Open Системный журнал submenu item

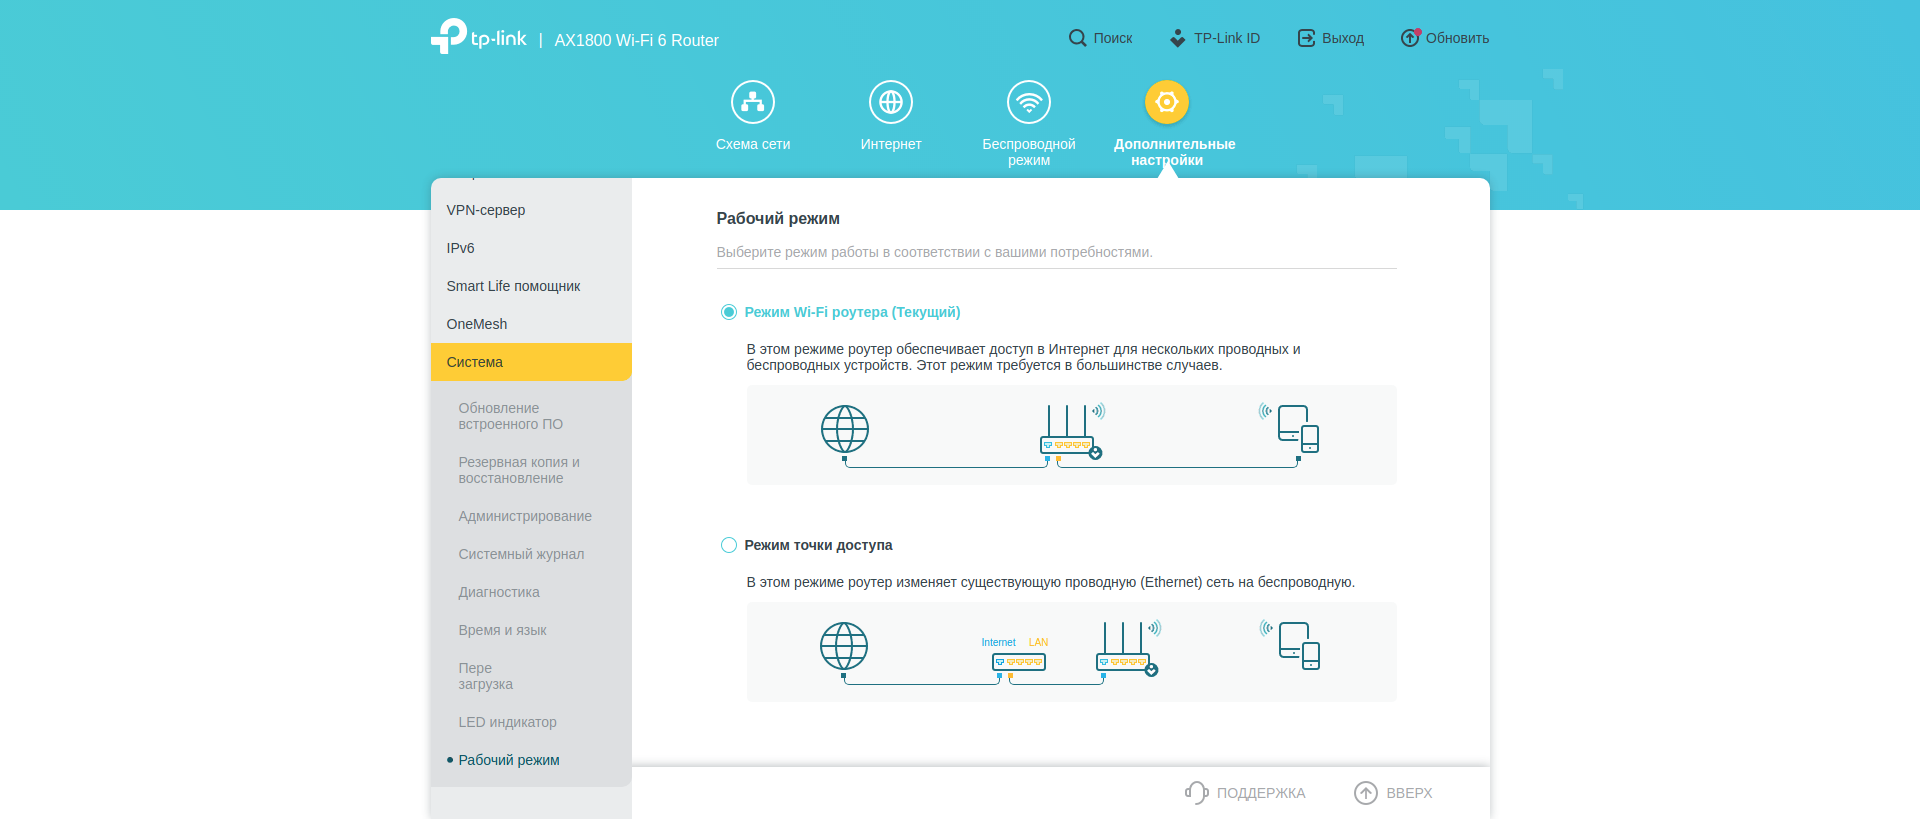click(521, 554)
